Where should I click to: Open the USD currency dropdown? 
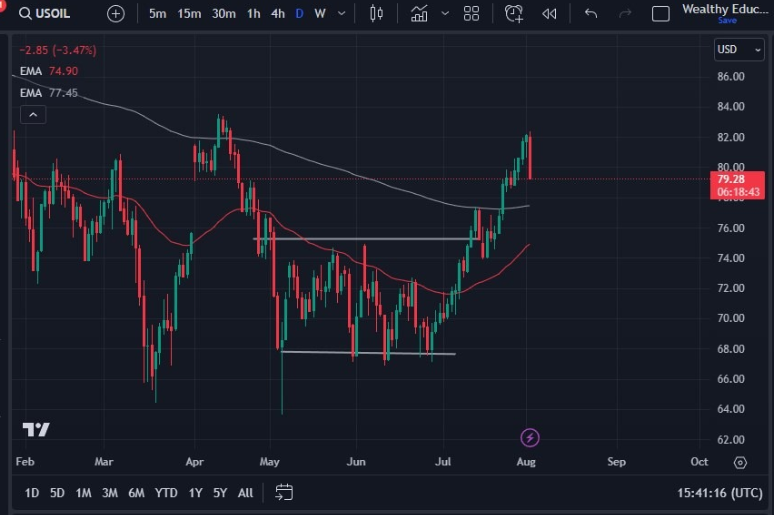[x=739, y=49]
